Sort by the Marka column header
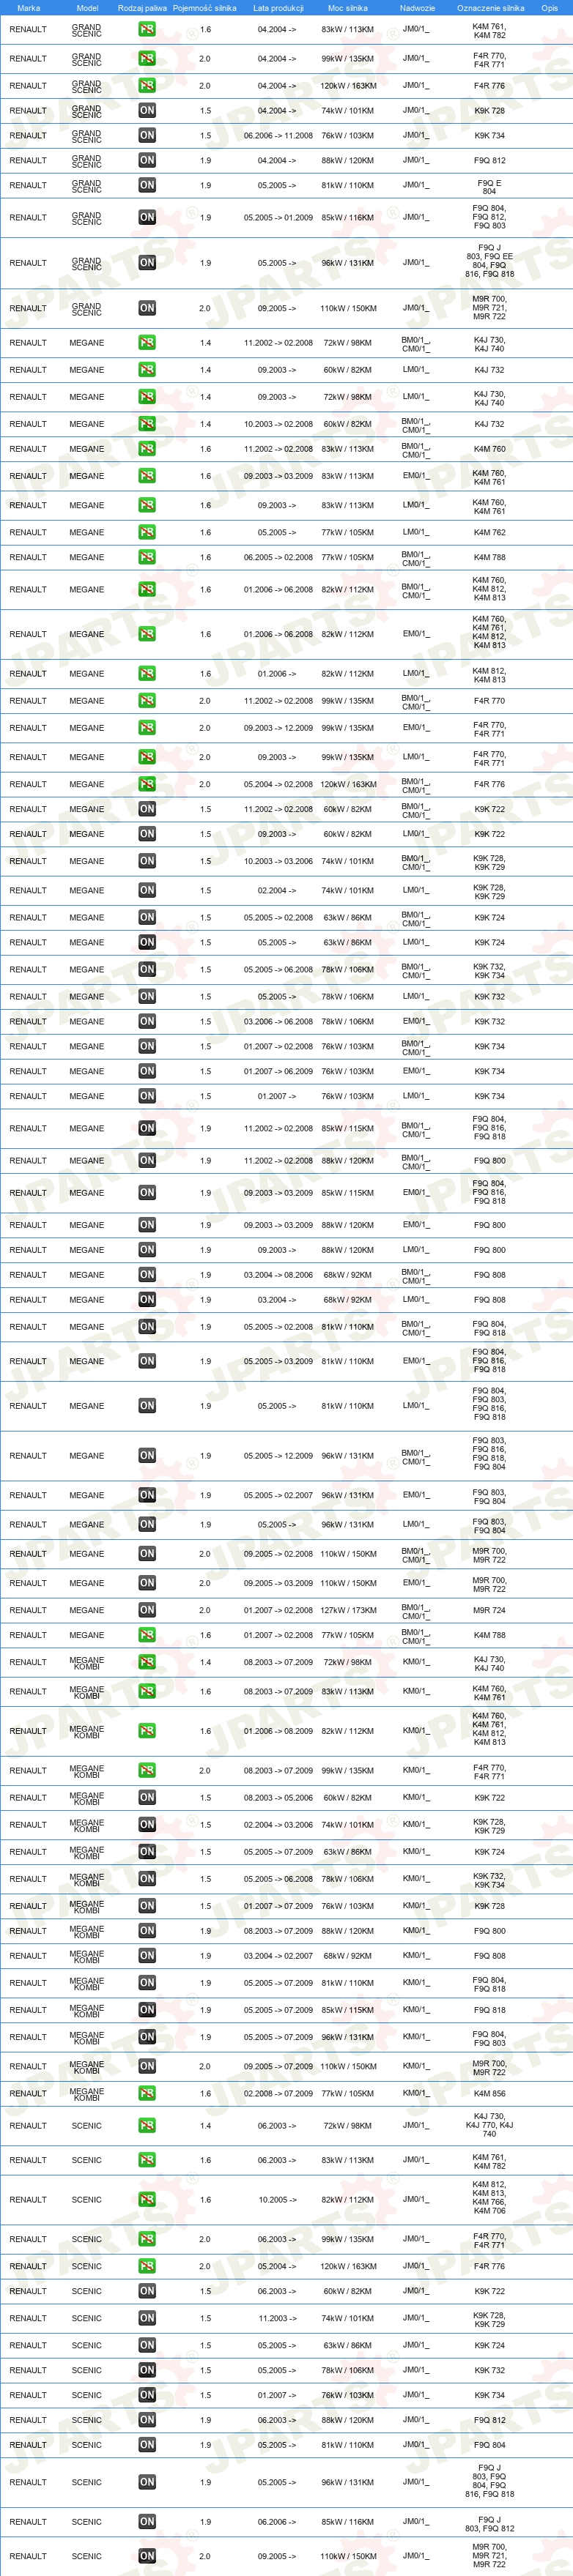This screenshot has width=573, height=2576. click(x=29, y=8)
